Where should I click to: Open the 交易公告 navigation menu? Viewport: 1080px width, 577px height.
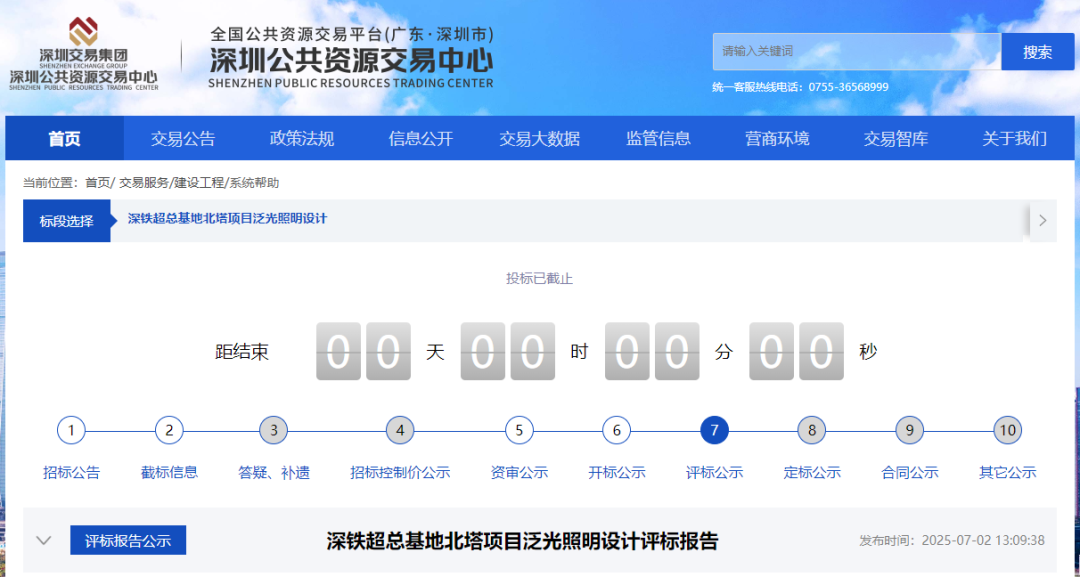click(x=183, y=138)
